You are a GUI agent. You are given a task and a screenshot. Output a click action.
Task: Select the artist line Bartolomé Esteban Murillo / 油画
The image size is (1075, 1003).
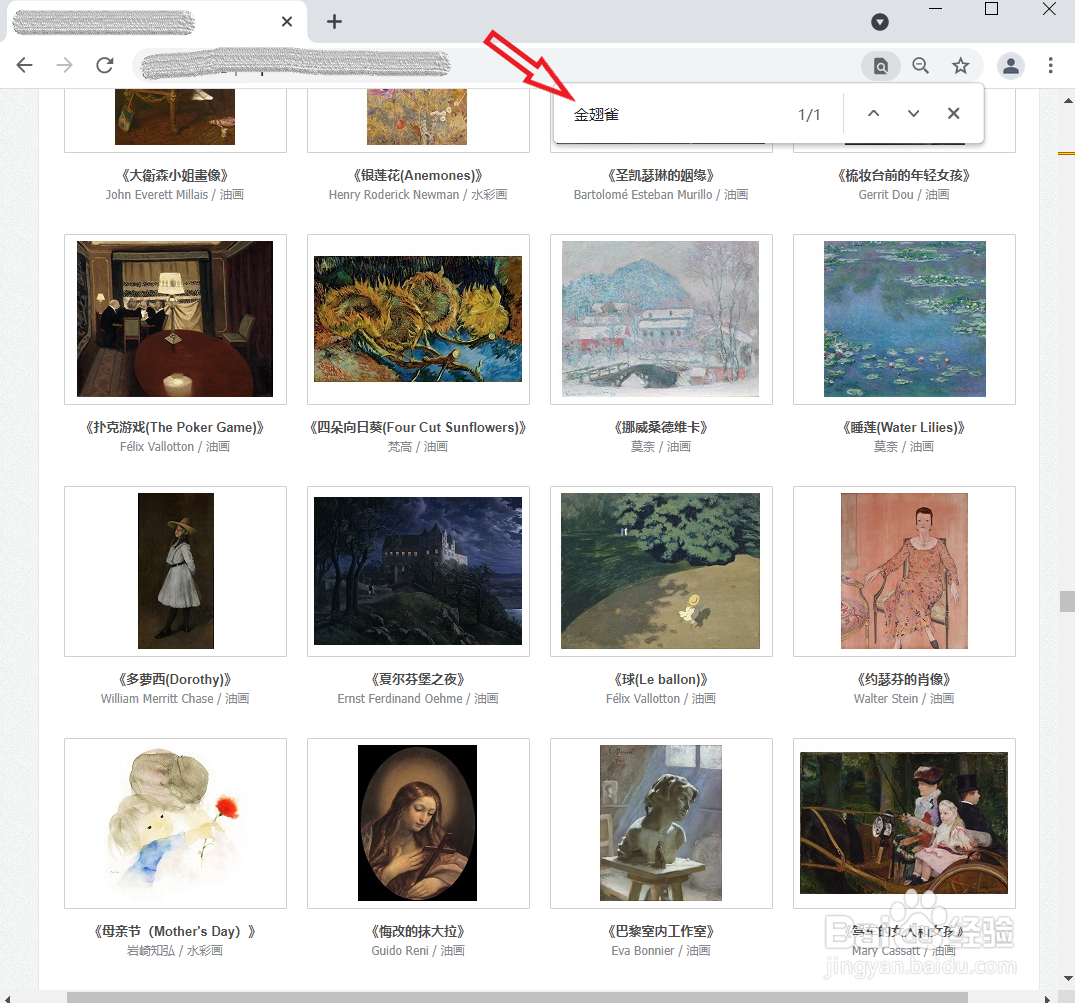click(660, 195)
